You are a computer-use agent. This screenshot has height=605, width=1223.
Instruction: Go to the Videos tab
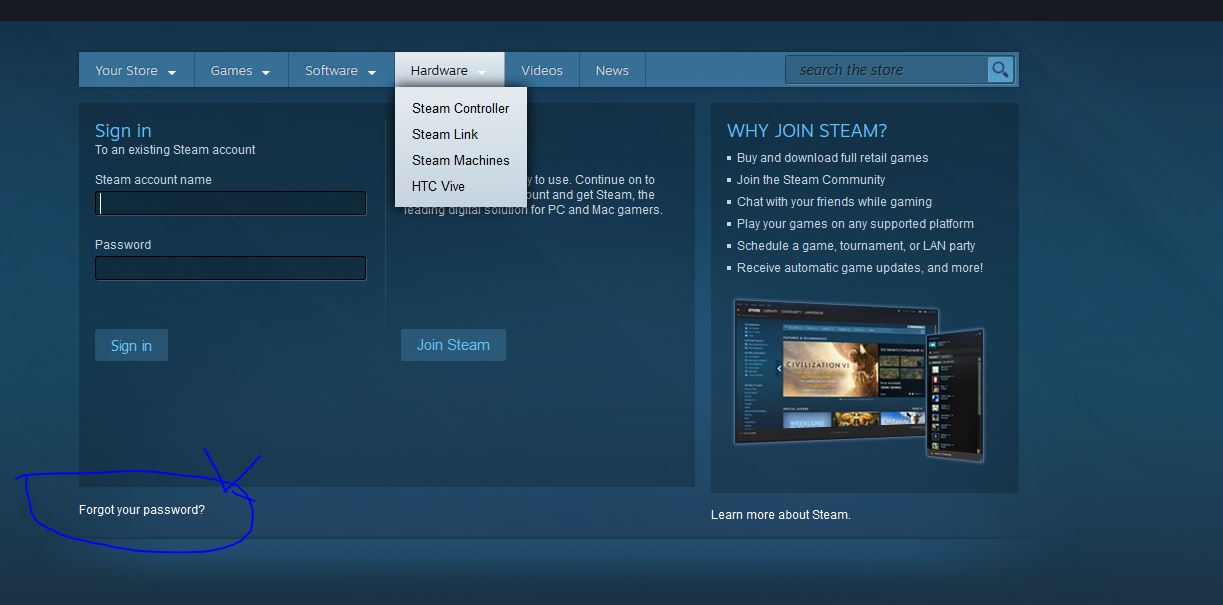pos(542,70)
